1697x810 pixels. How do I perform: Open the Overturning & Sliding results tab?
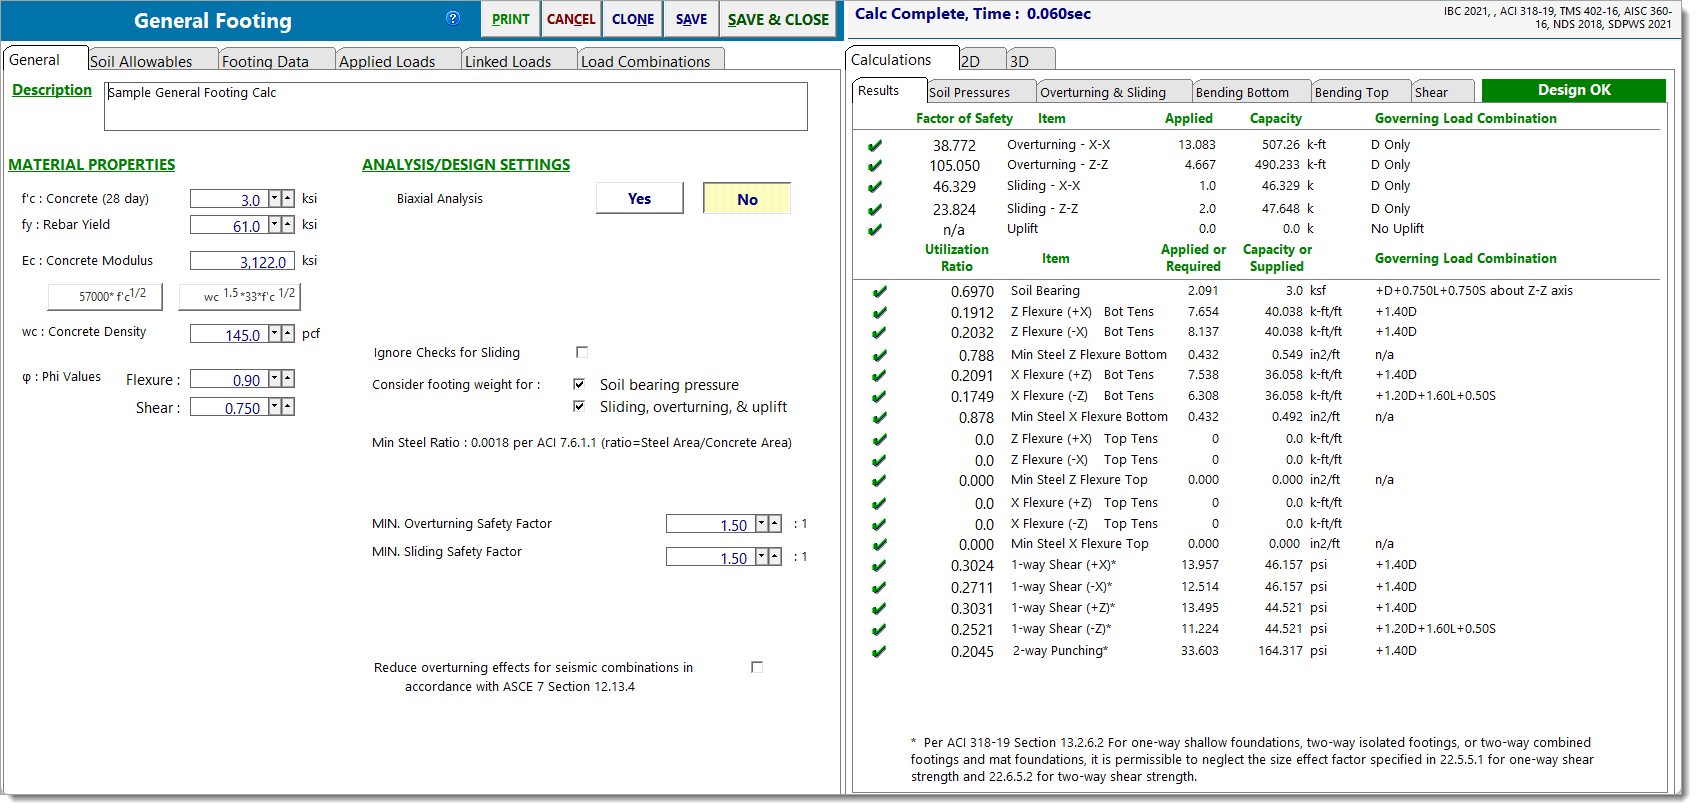pos(1103,92)
